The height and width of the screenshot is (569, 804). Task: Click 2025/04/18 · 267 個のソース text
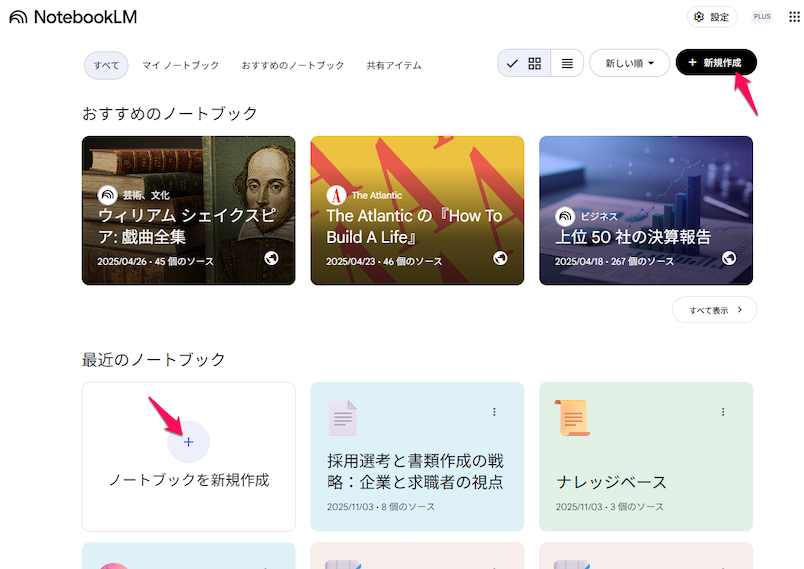614,261
